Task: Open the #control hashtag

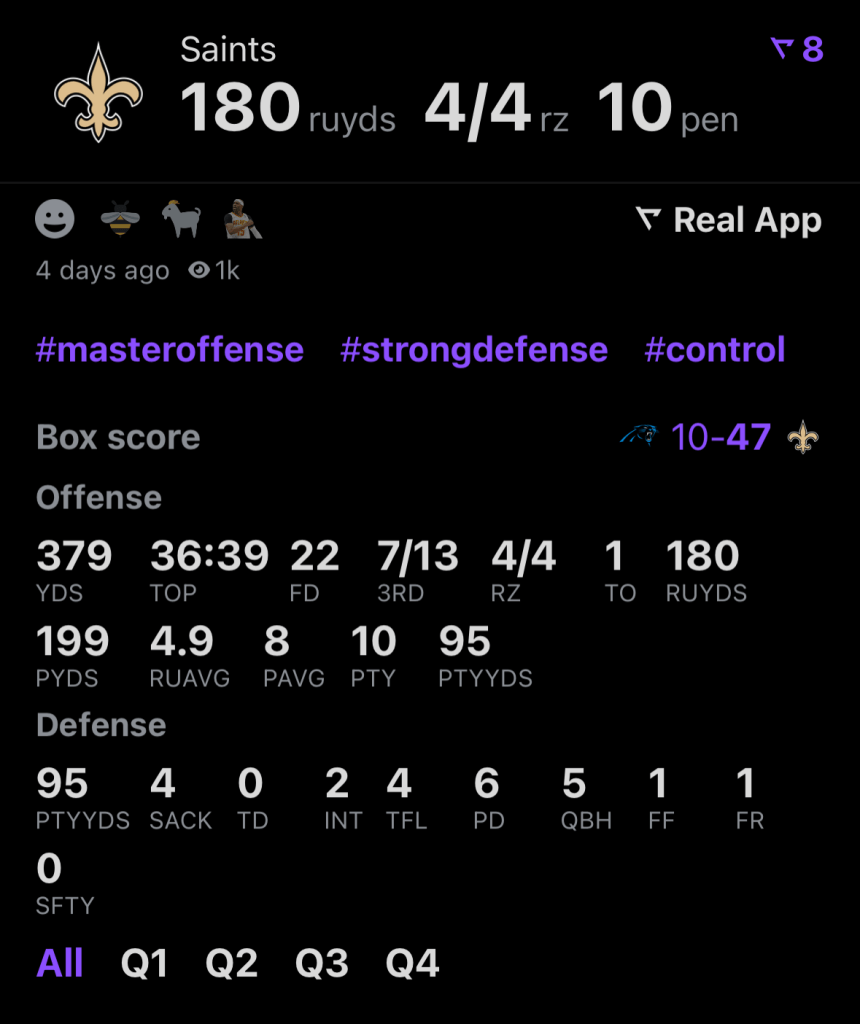Action: (715, 350)
